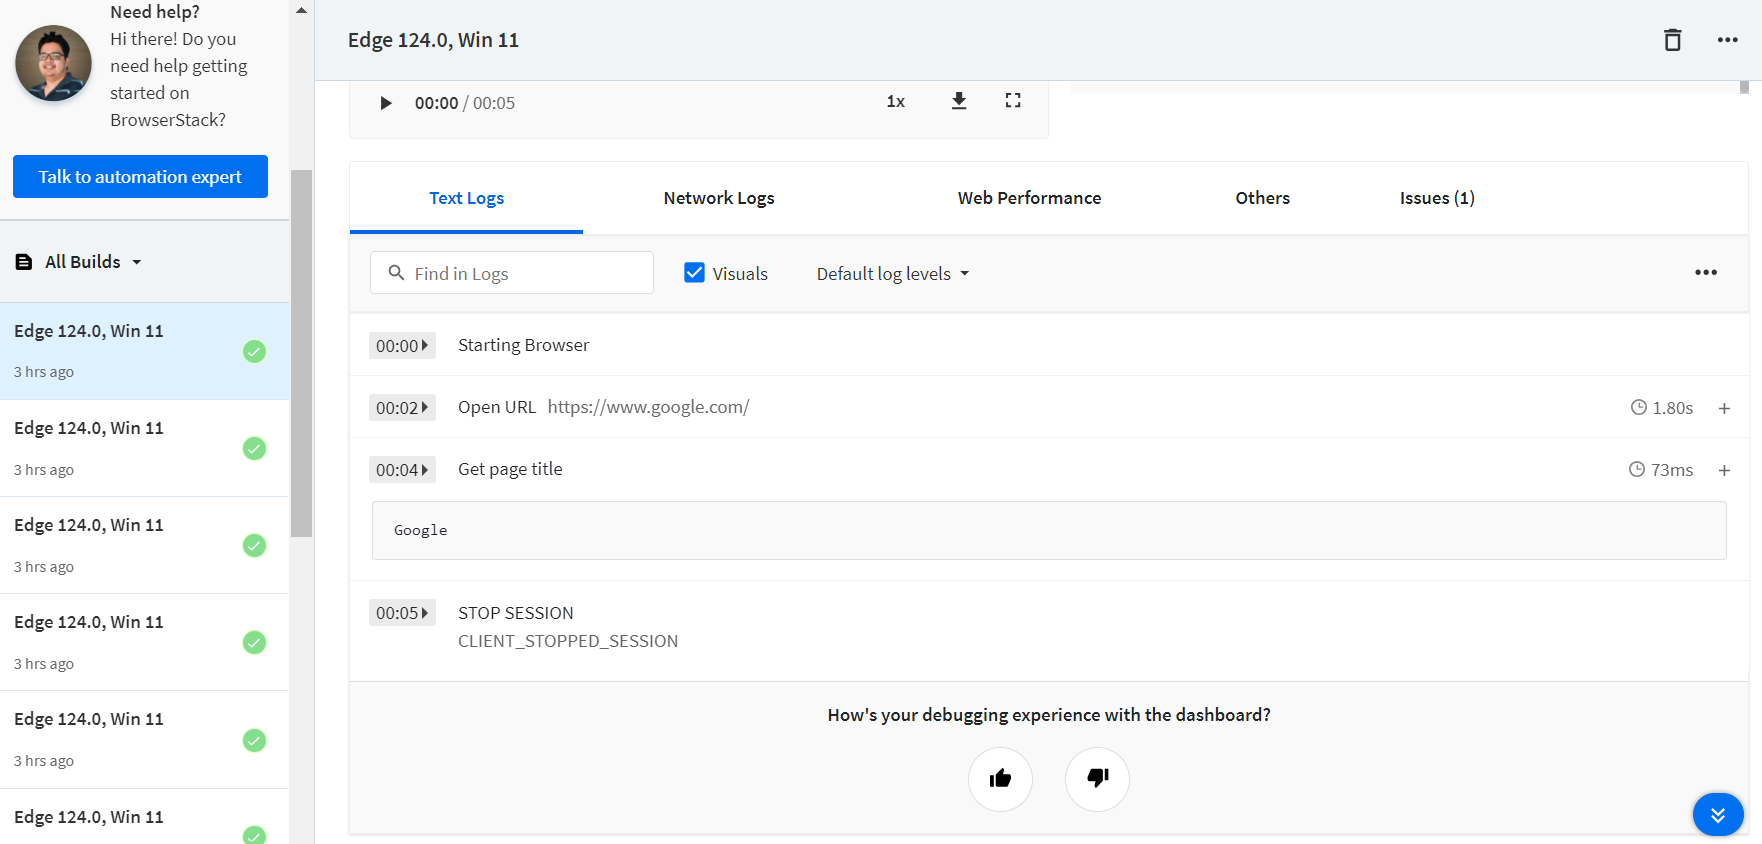Expand the Default log levels dropdown
Viewport: 1762px width, 844px height.
[893, 274]
